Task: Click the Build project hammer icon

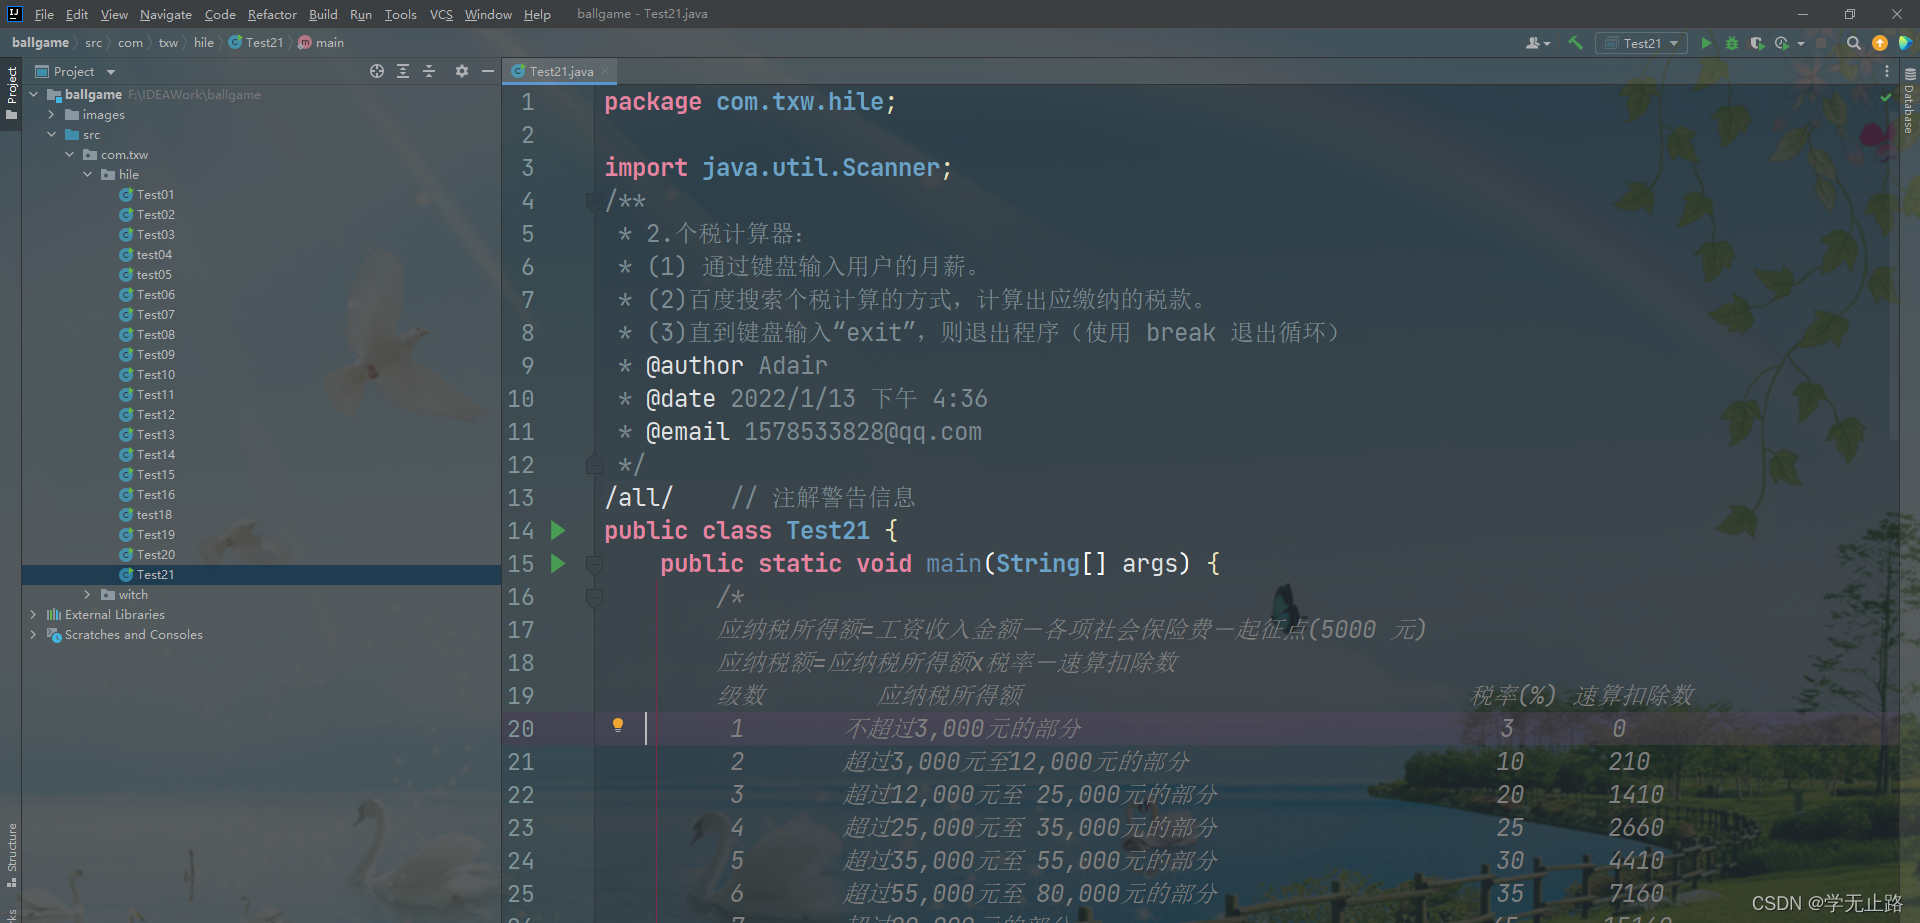Action: pos(1575,43)
